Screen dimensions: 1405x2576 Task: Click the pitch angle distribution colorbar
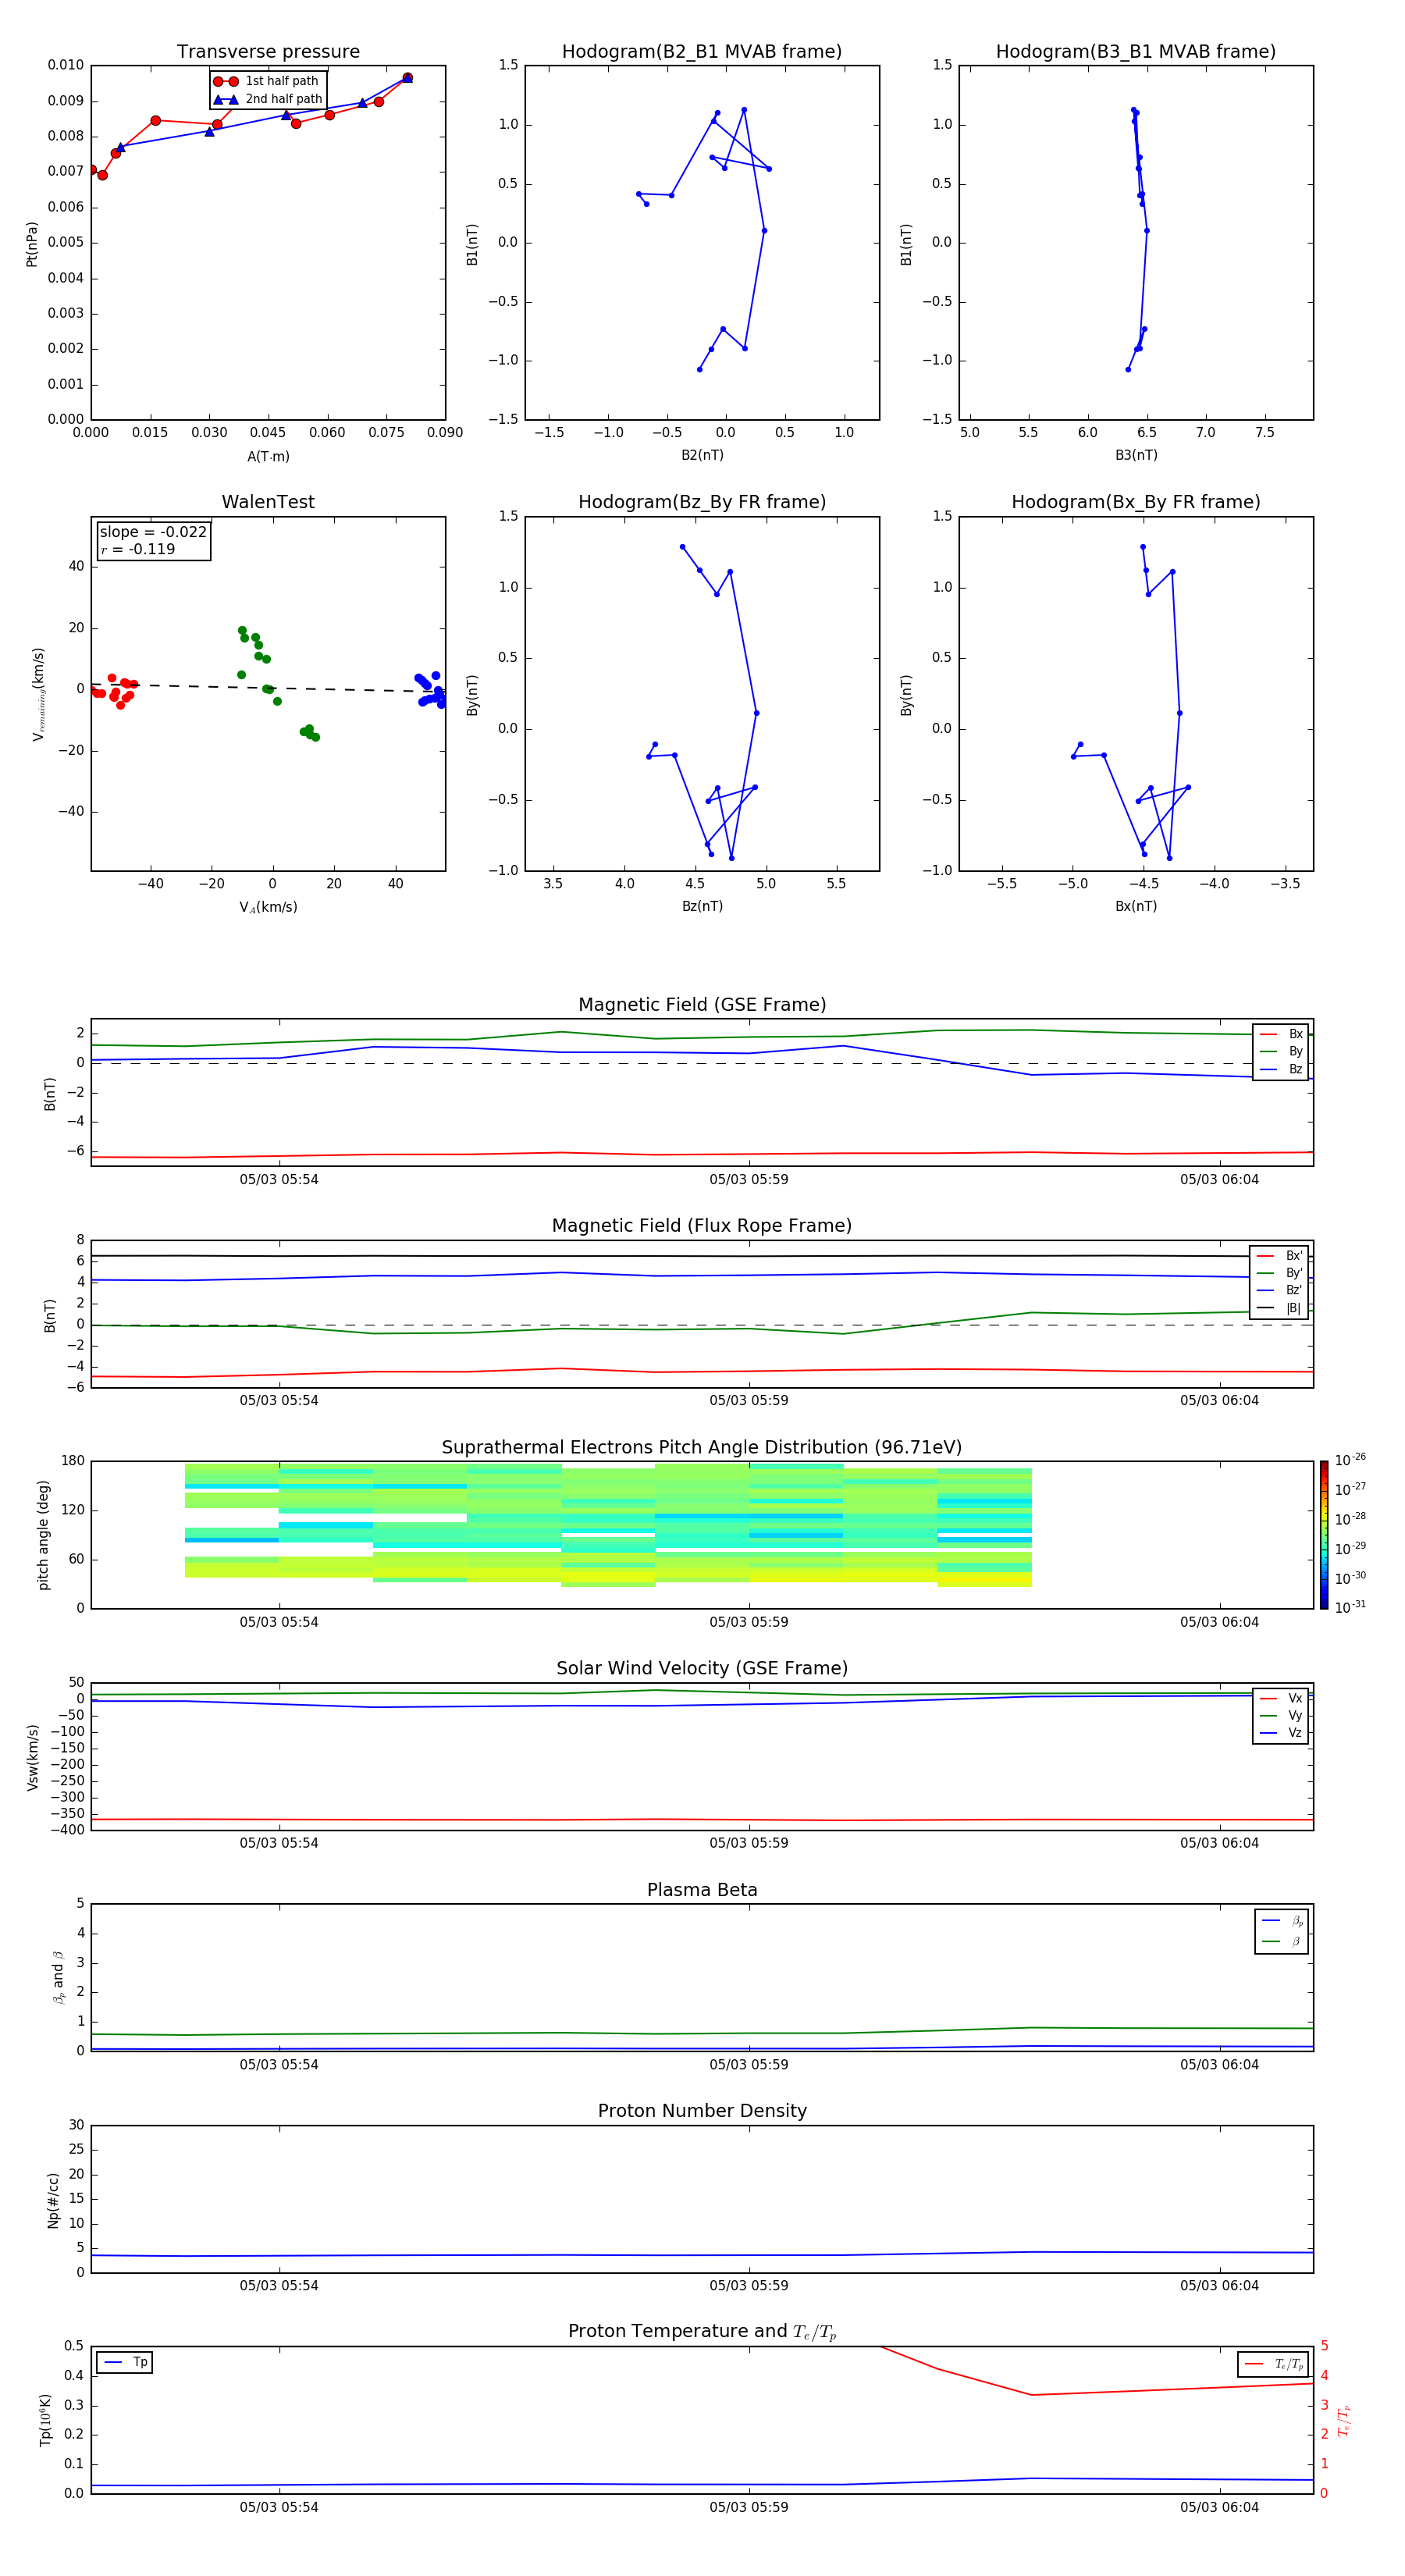[1323, 1534]
